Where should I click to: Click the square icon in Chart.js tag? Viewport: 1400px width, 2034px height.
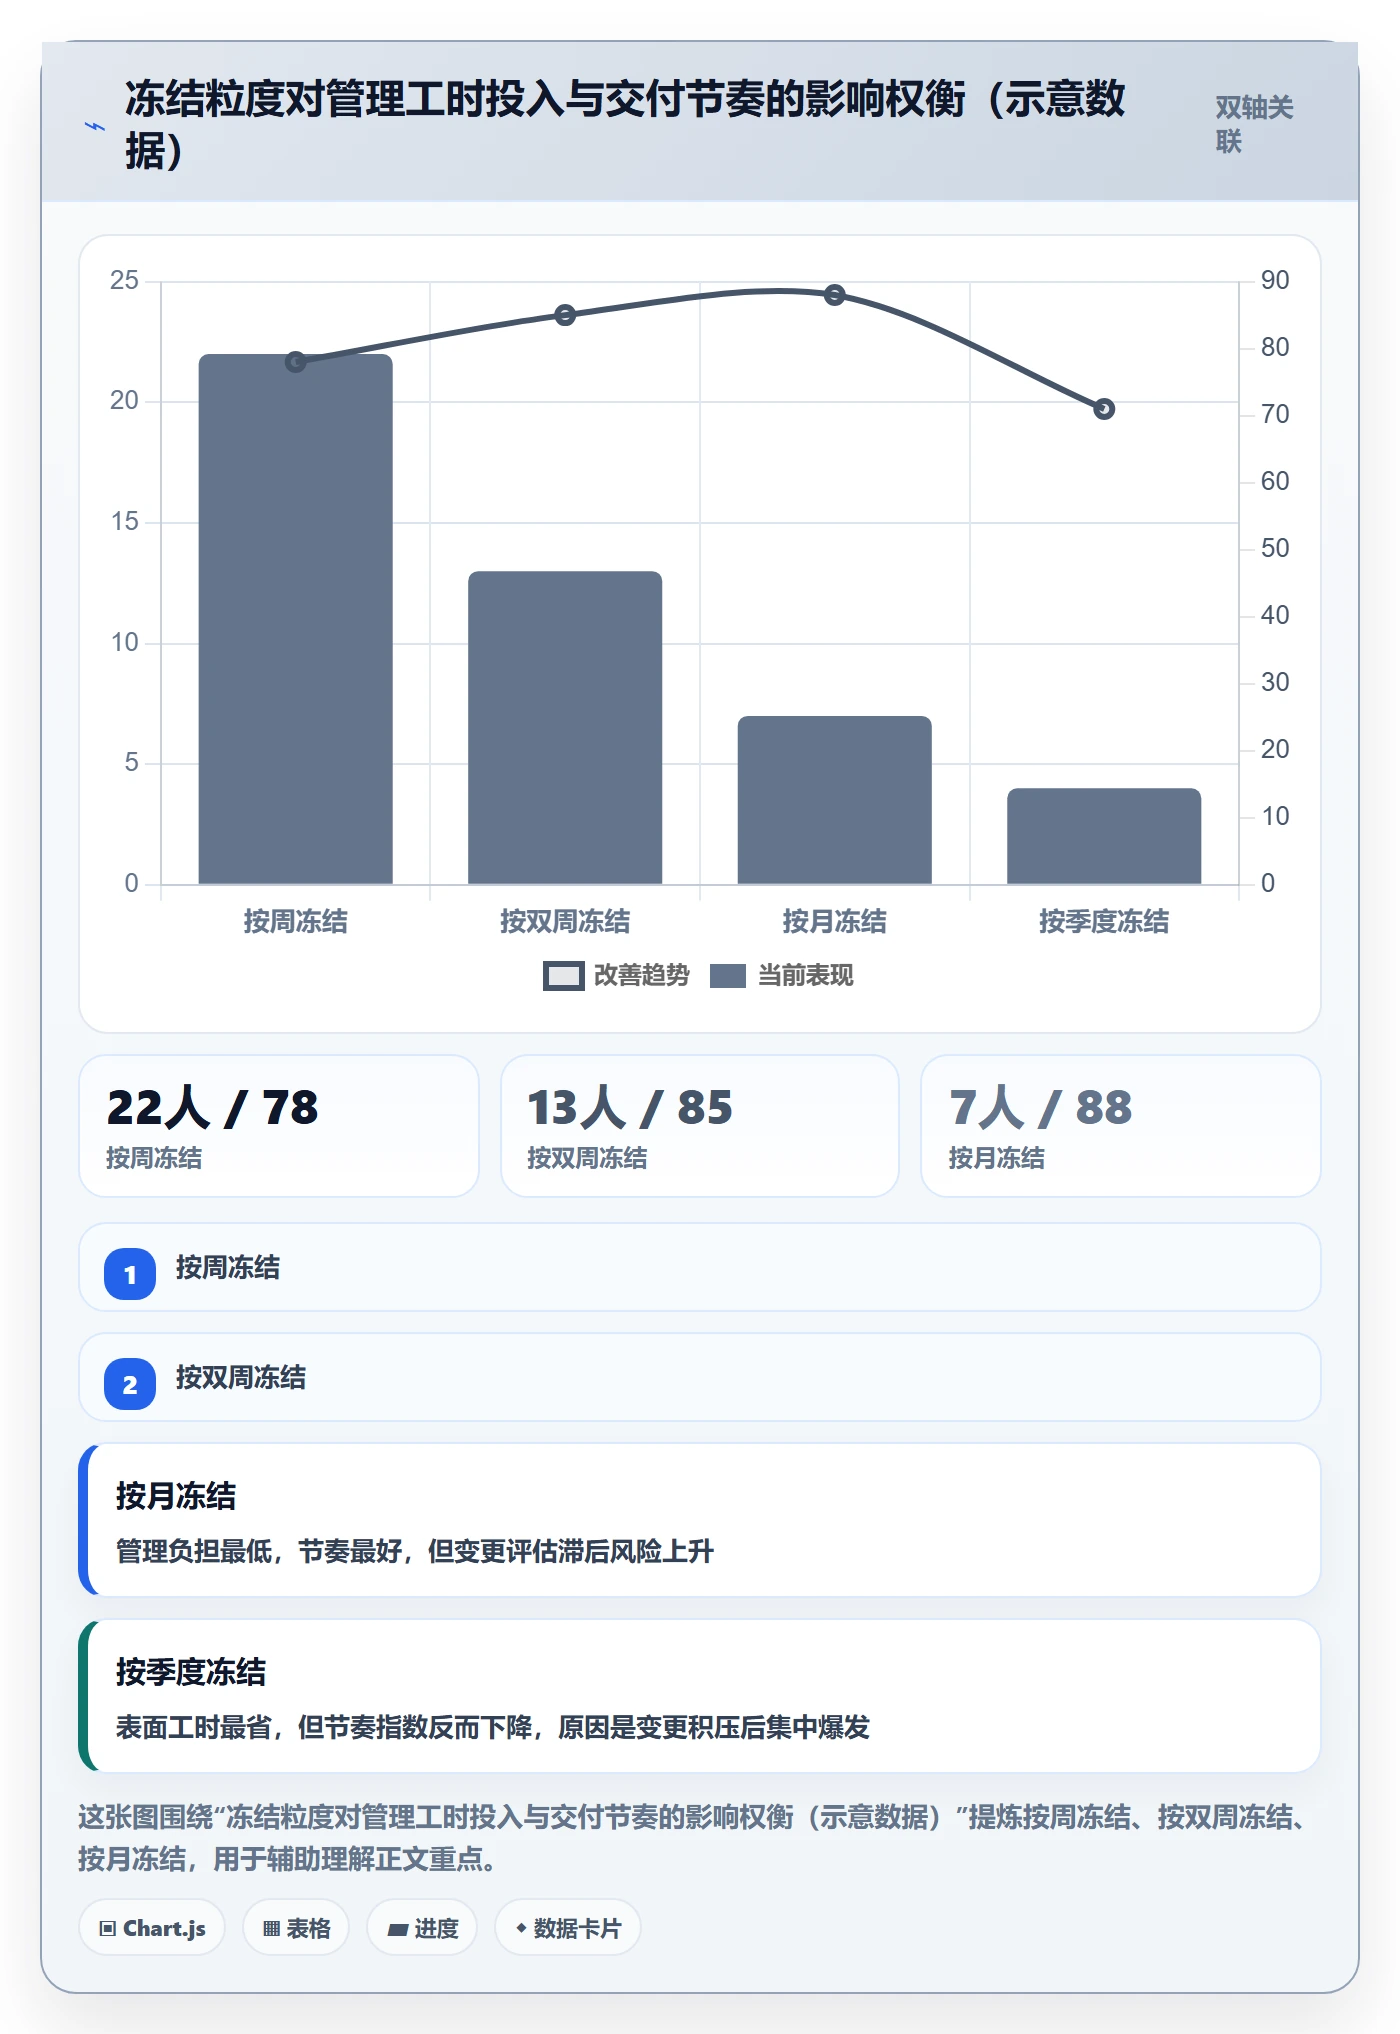[108, 1929]
